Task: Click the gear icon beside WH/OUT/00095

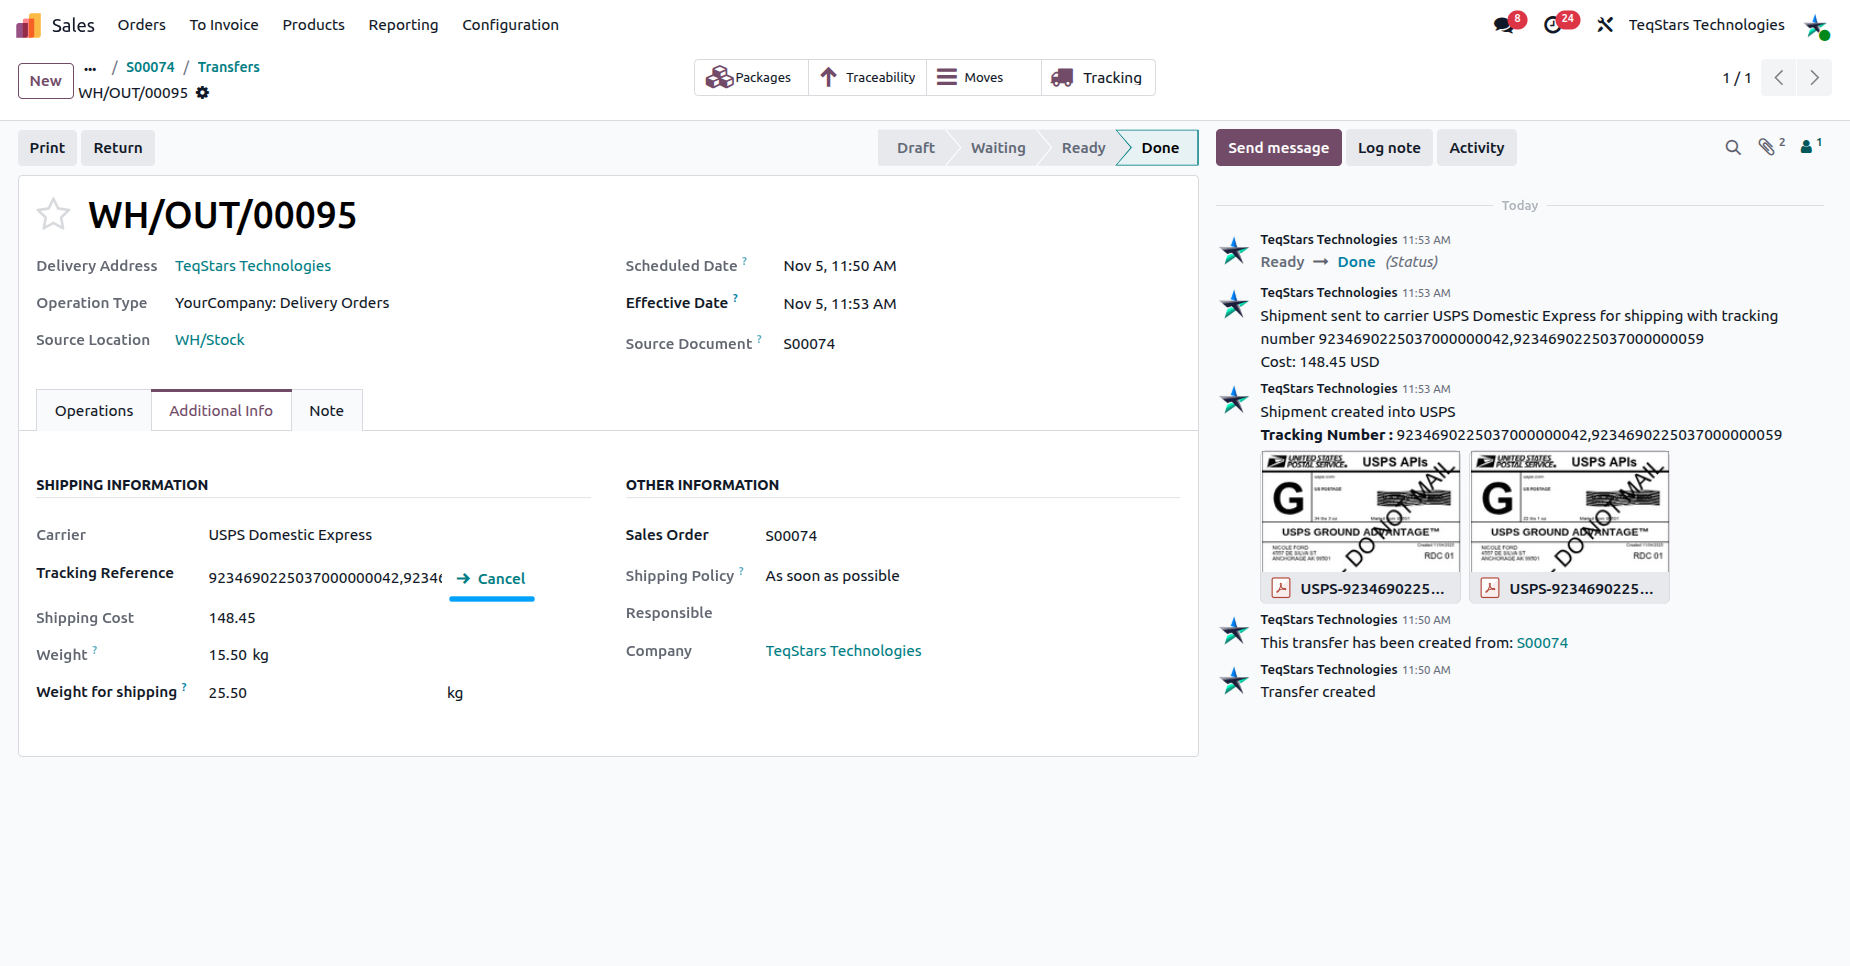Action: coord(203,93)
